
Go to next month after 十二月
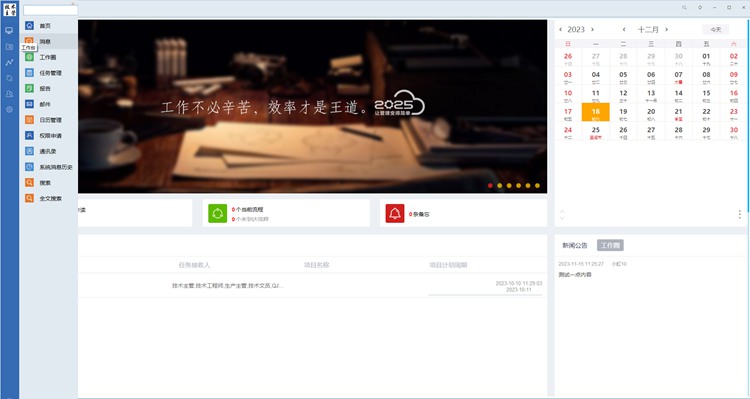(x=667, y=30)
